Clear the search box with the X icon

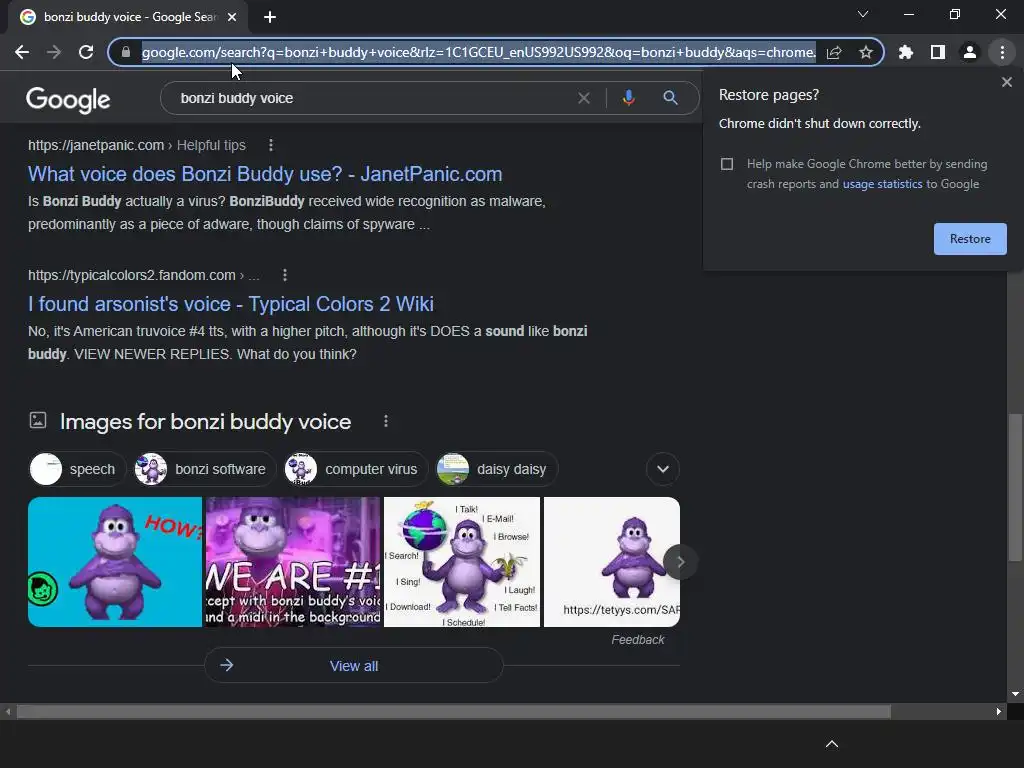pyautogui.click(x=584, y=98)
